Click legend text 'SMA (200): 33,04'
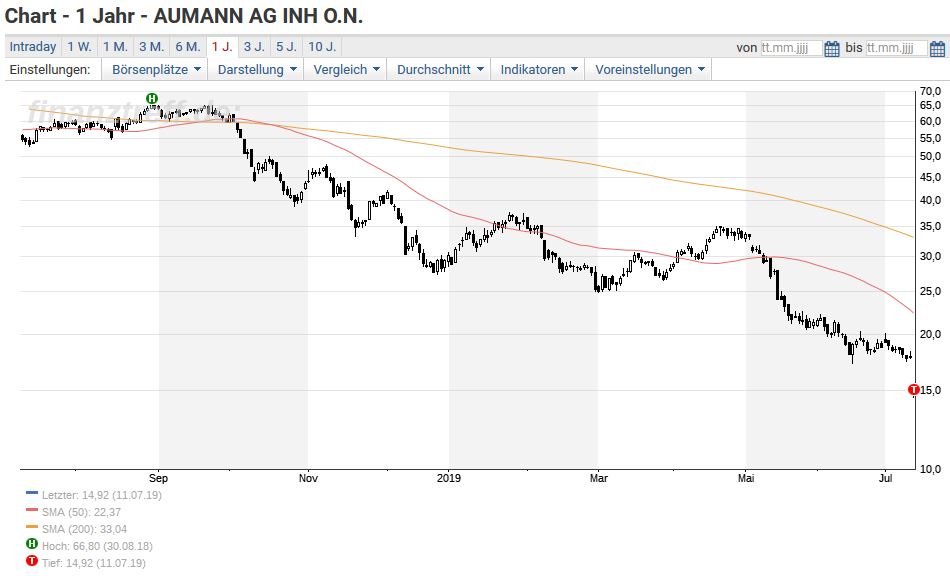The width and height of the screenshot is (950, 576). point(84,529)
